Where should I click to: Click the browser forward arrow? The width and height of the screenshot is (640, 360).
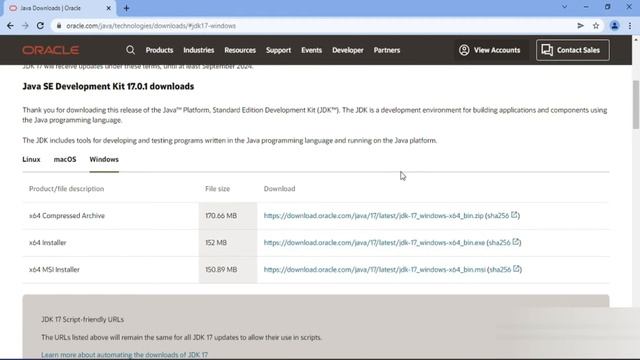(25, 26)
